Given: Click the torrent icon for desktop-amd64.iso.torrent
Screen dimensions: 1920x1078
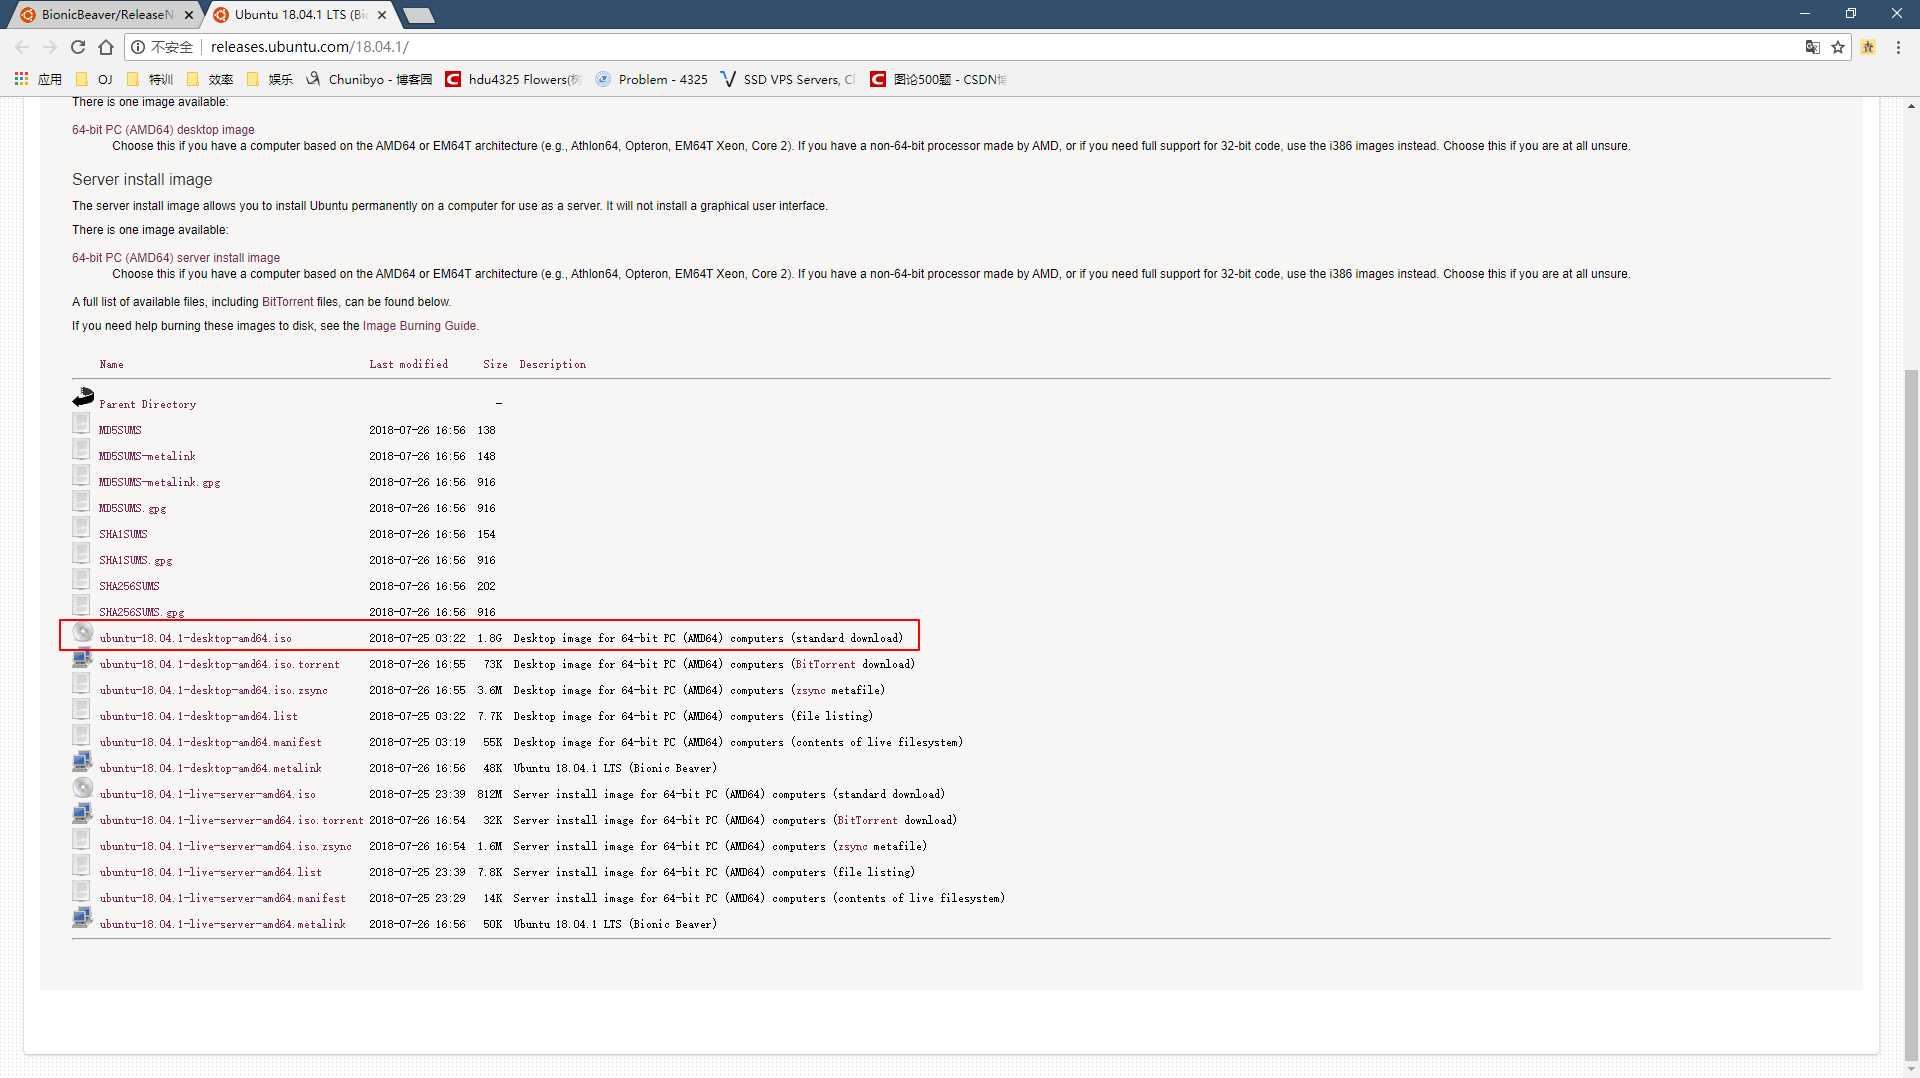Looking at the screenshot, I should (83, 658).
